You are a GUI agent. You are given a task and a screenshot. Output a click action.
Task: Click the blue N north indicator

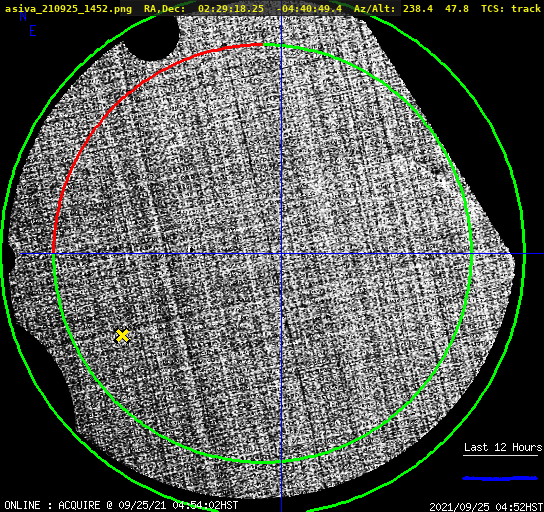(23, 16)
